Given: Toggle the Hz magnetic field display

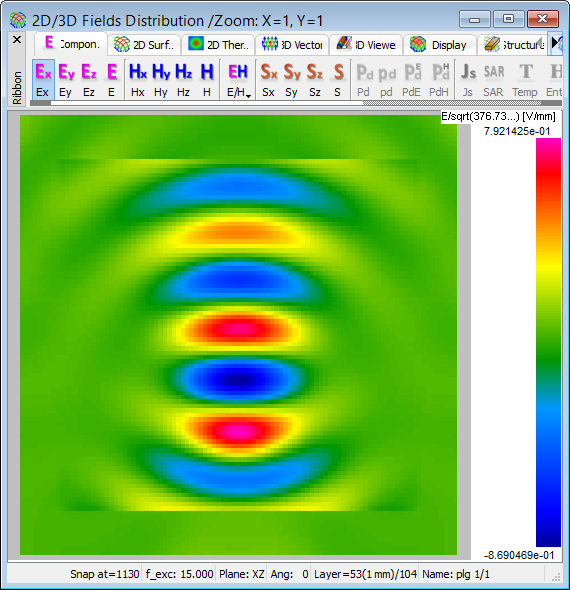Looking at the screenshot, I should pos(184,80).
